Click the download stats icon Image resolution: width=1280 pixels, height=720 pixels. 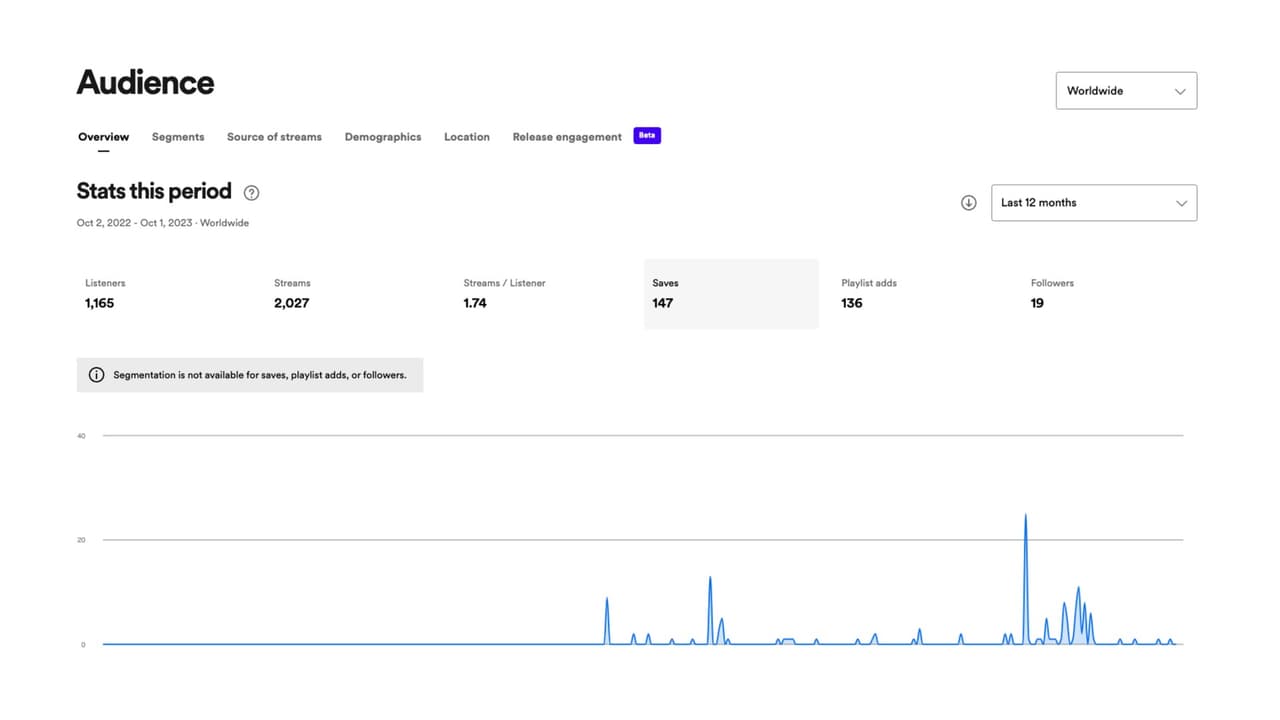(968, 202)
